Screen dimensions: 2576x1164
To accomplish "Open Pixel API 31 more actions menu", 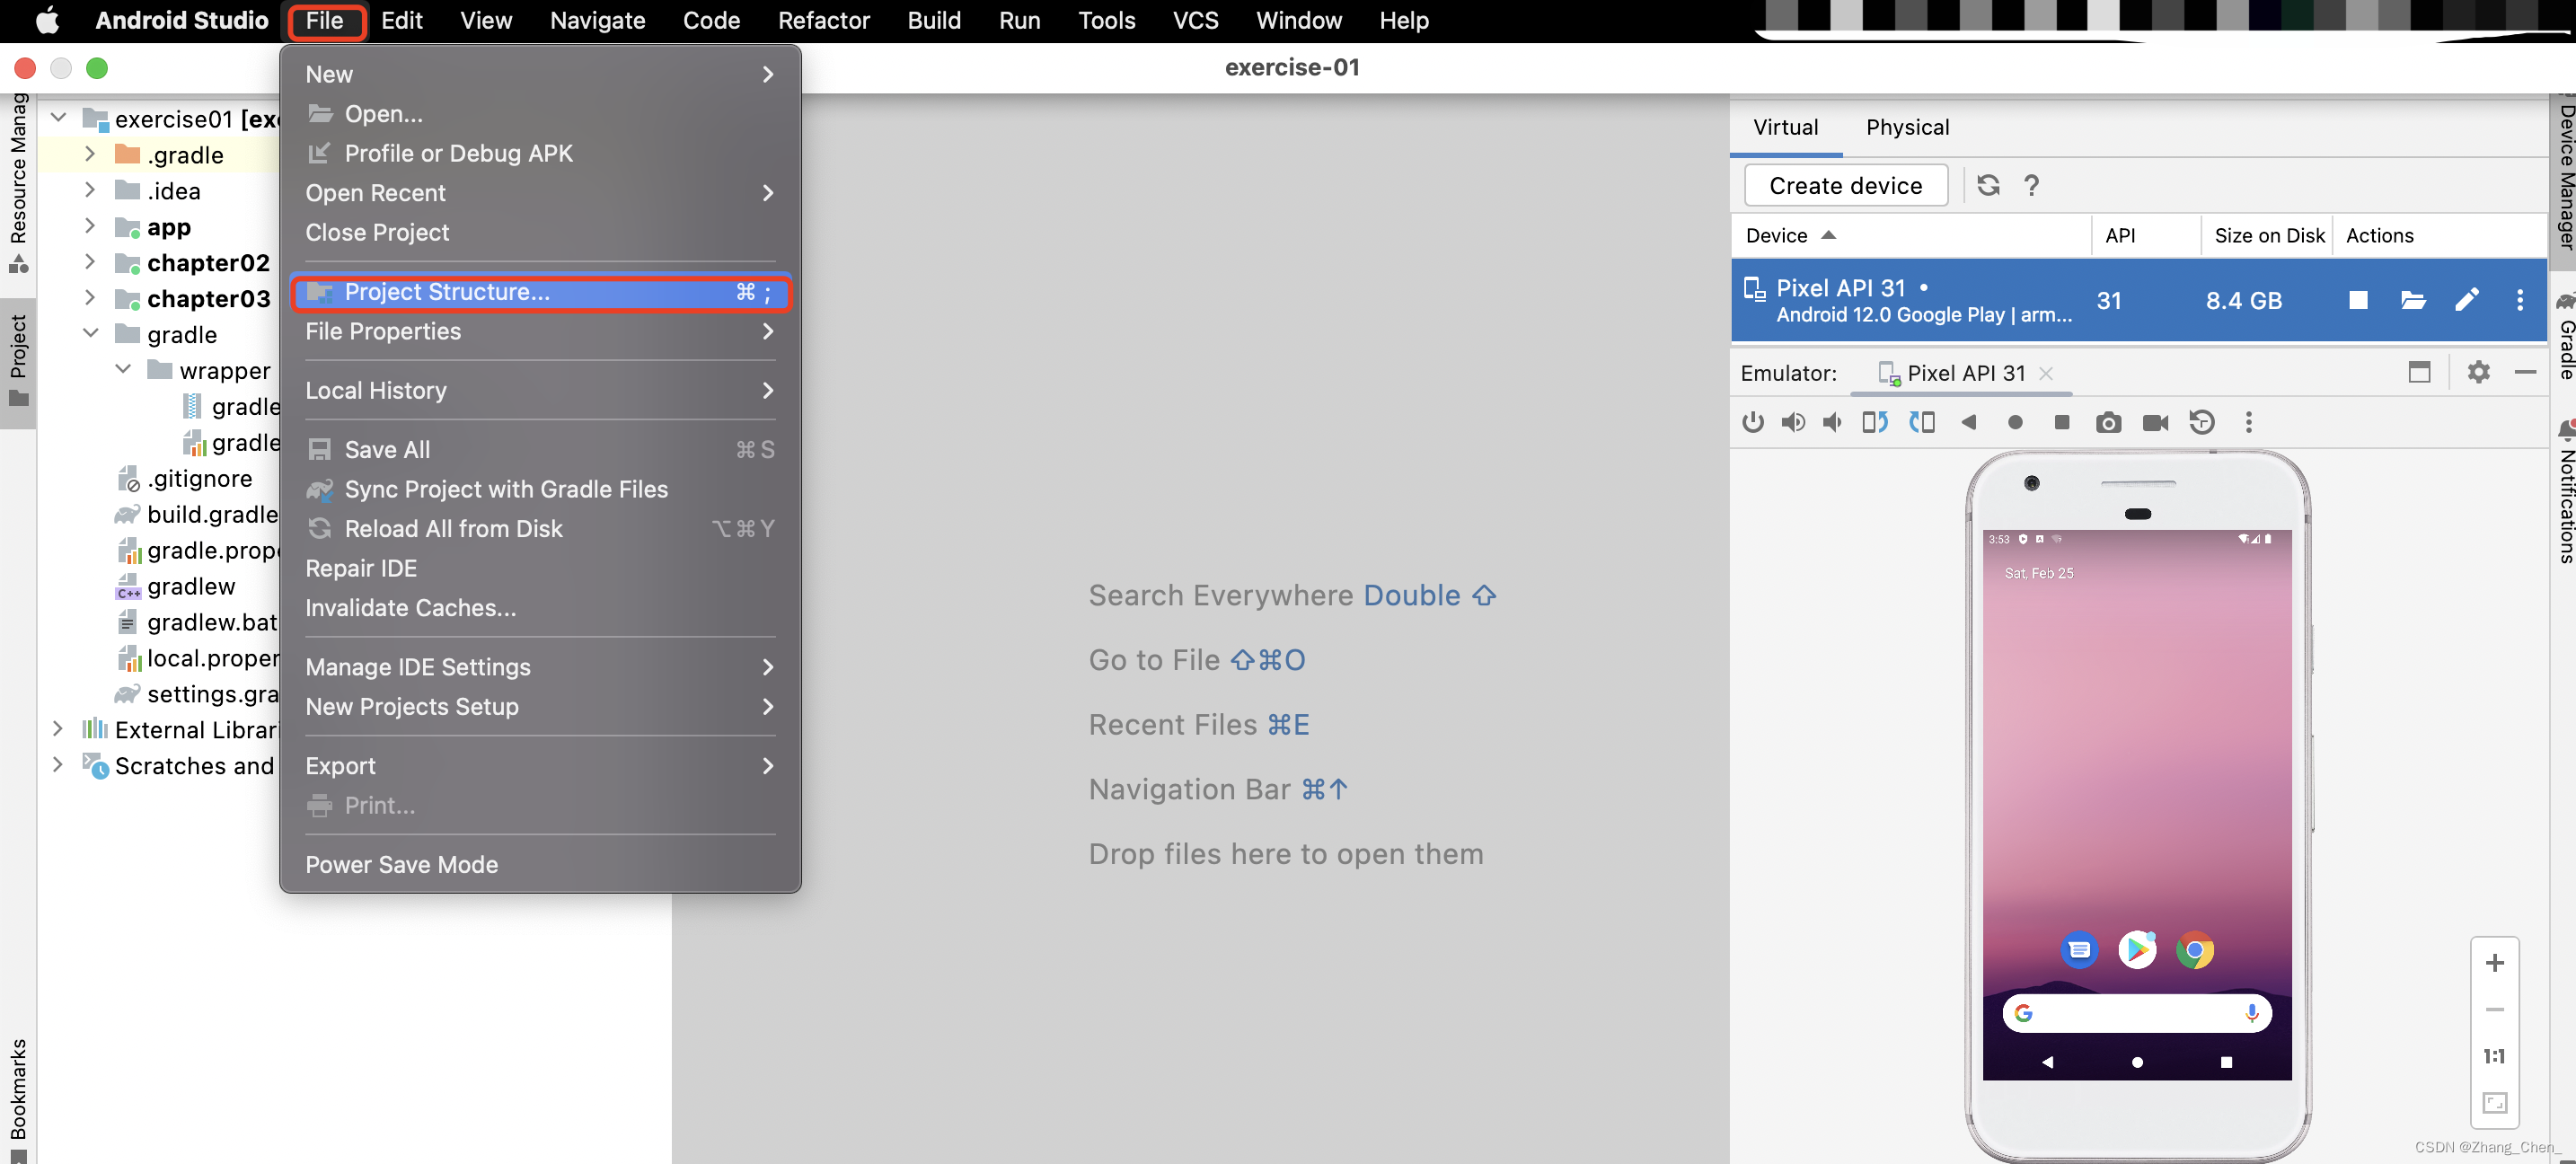I will pyautogui.click(x=2520, y=300).
